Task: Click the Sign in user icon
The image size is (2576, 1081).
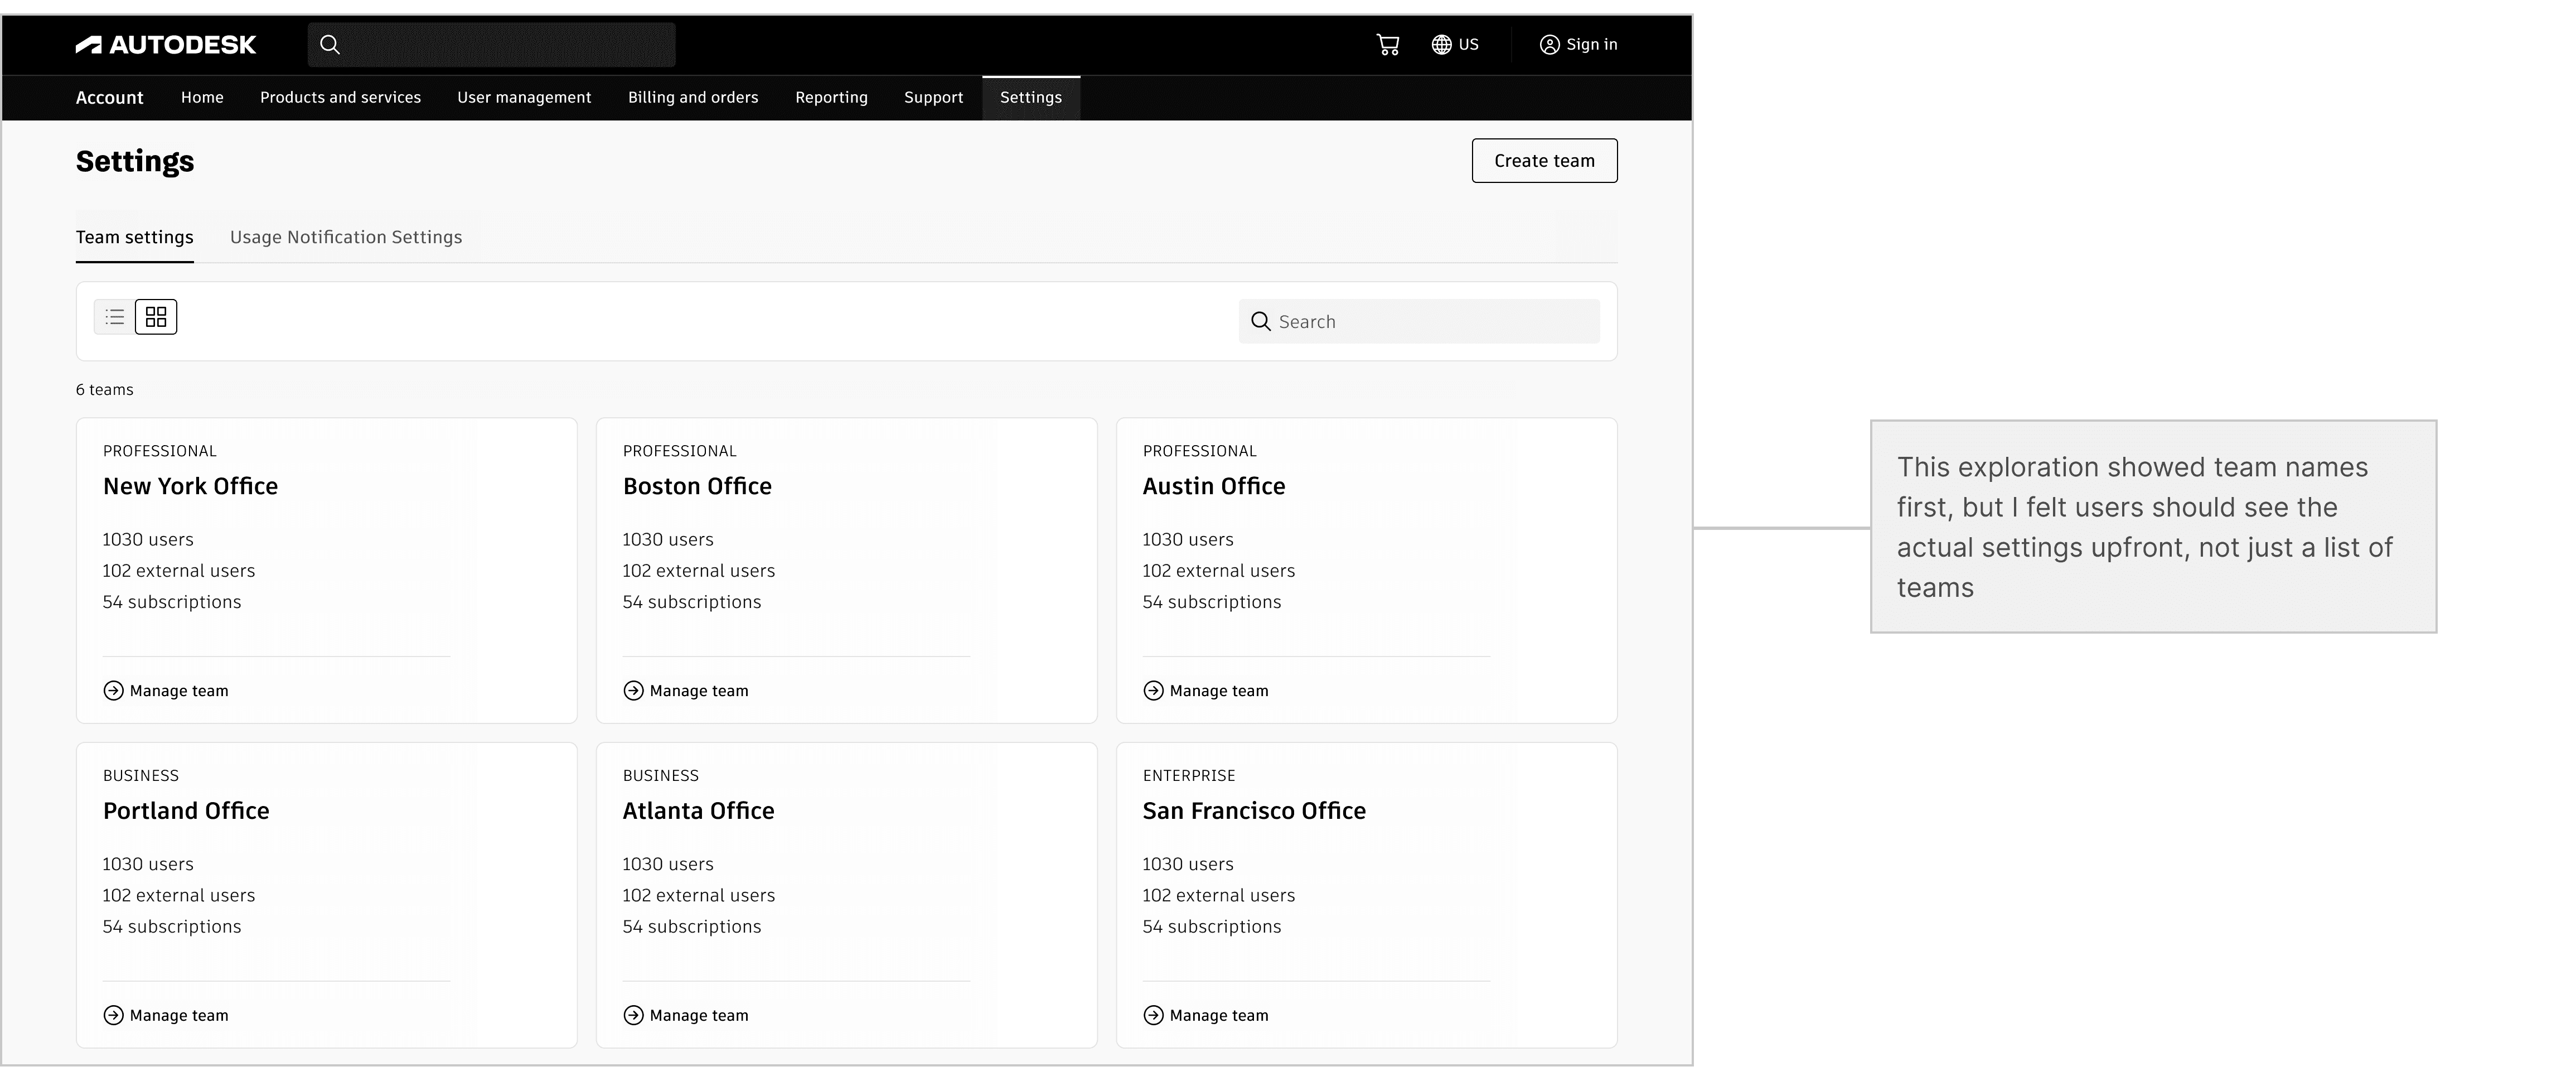Action: pos(1549,45)
